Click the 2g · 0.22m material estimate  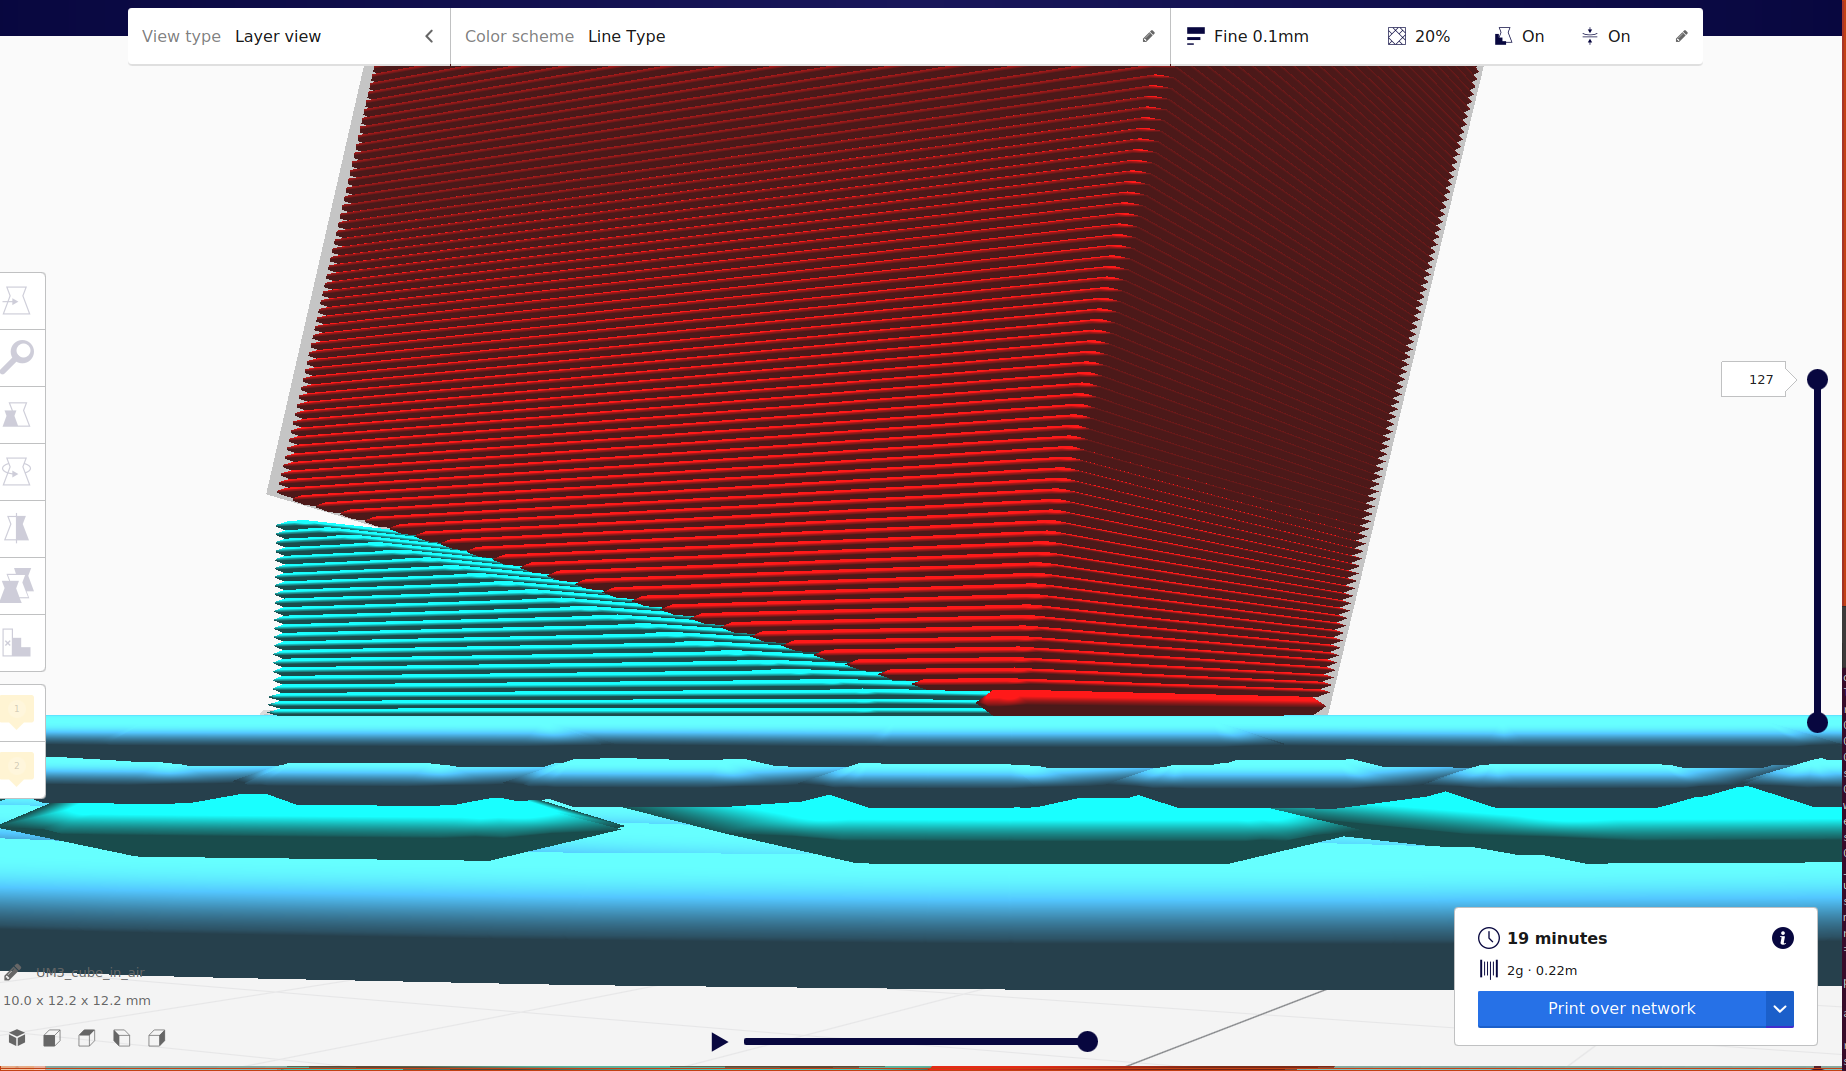pos(1542,970)
